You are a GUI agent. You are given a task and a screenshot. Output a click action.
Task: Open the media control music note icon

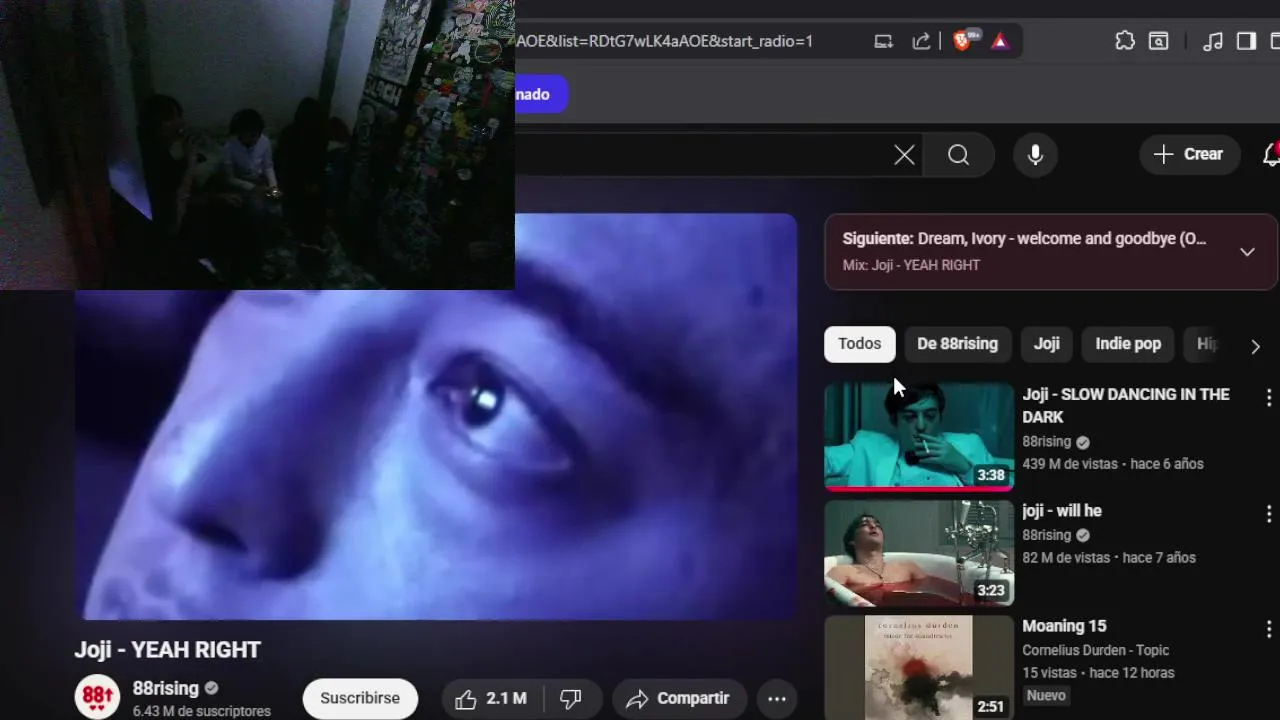[x=1212, y=41]
